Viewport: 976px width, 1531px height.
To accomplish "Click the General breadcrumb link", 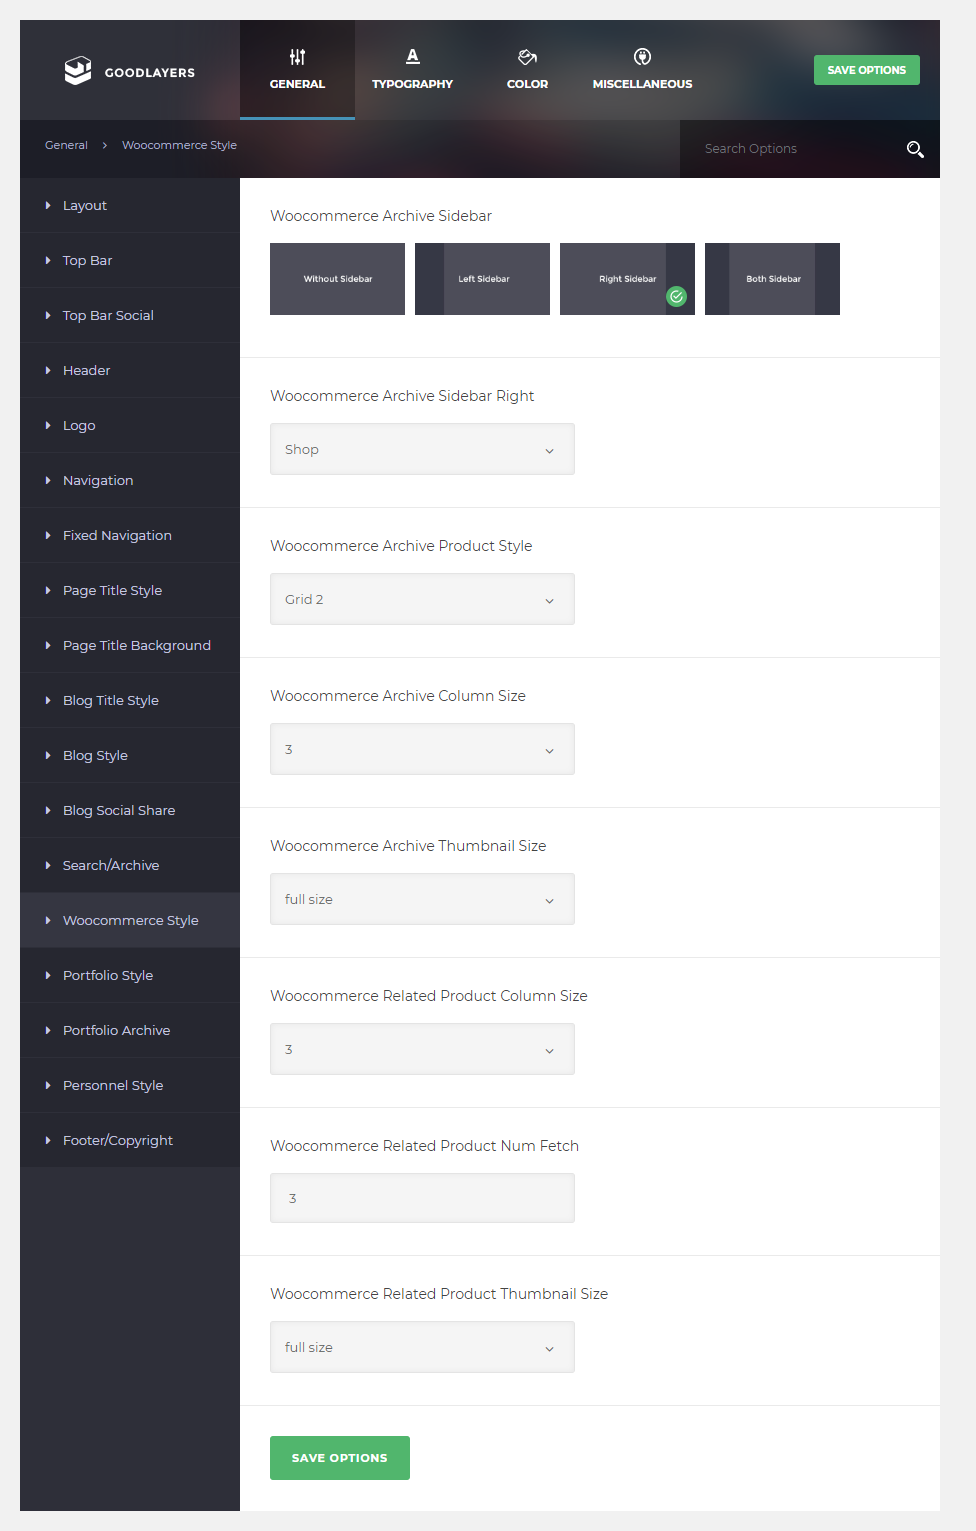I will click(66, 145).
